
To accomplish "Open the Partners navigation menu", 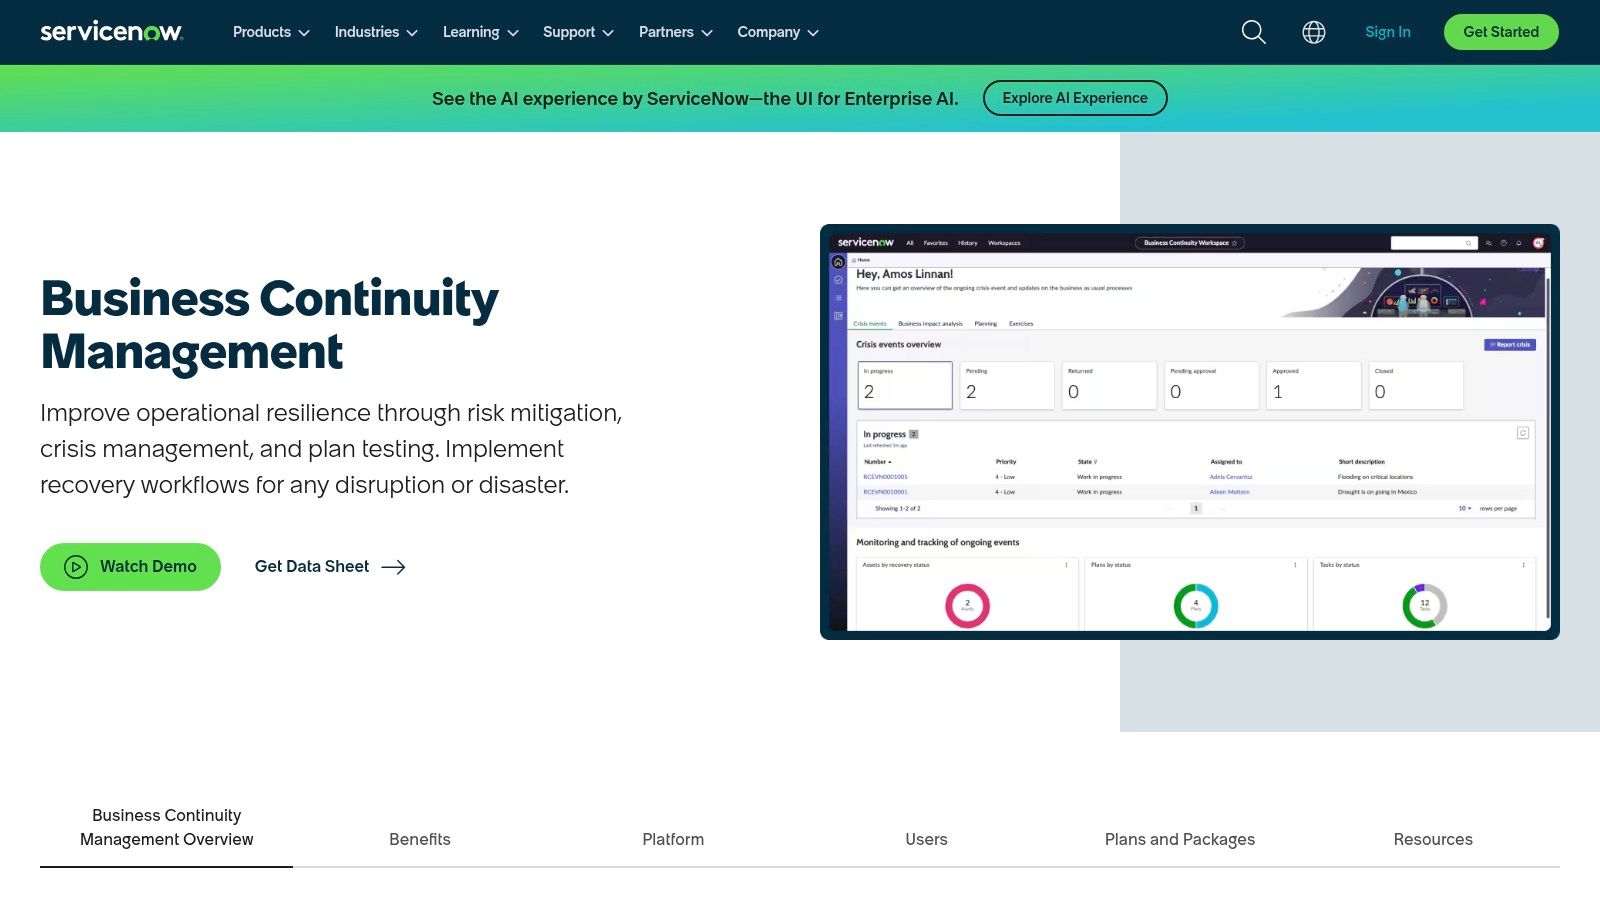I will coord(675,32).
